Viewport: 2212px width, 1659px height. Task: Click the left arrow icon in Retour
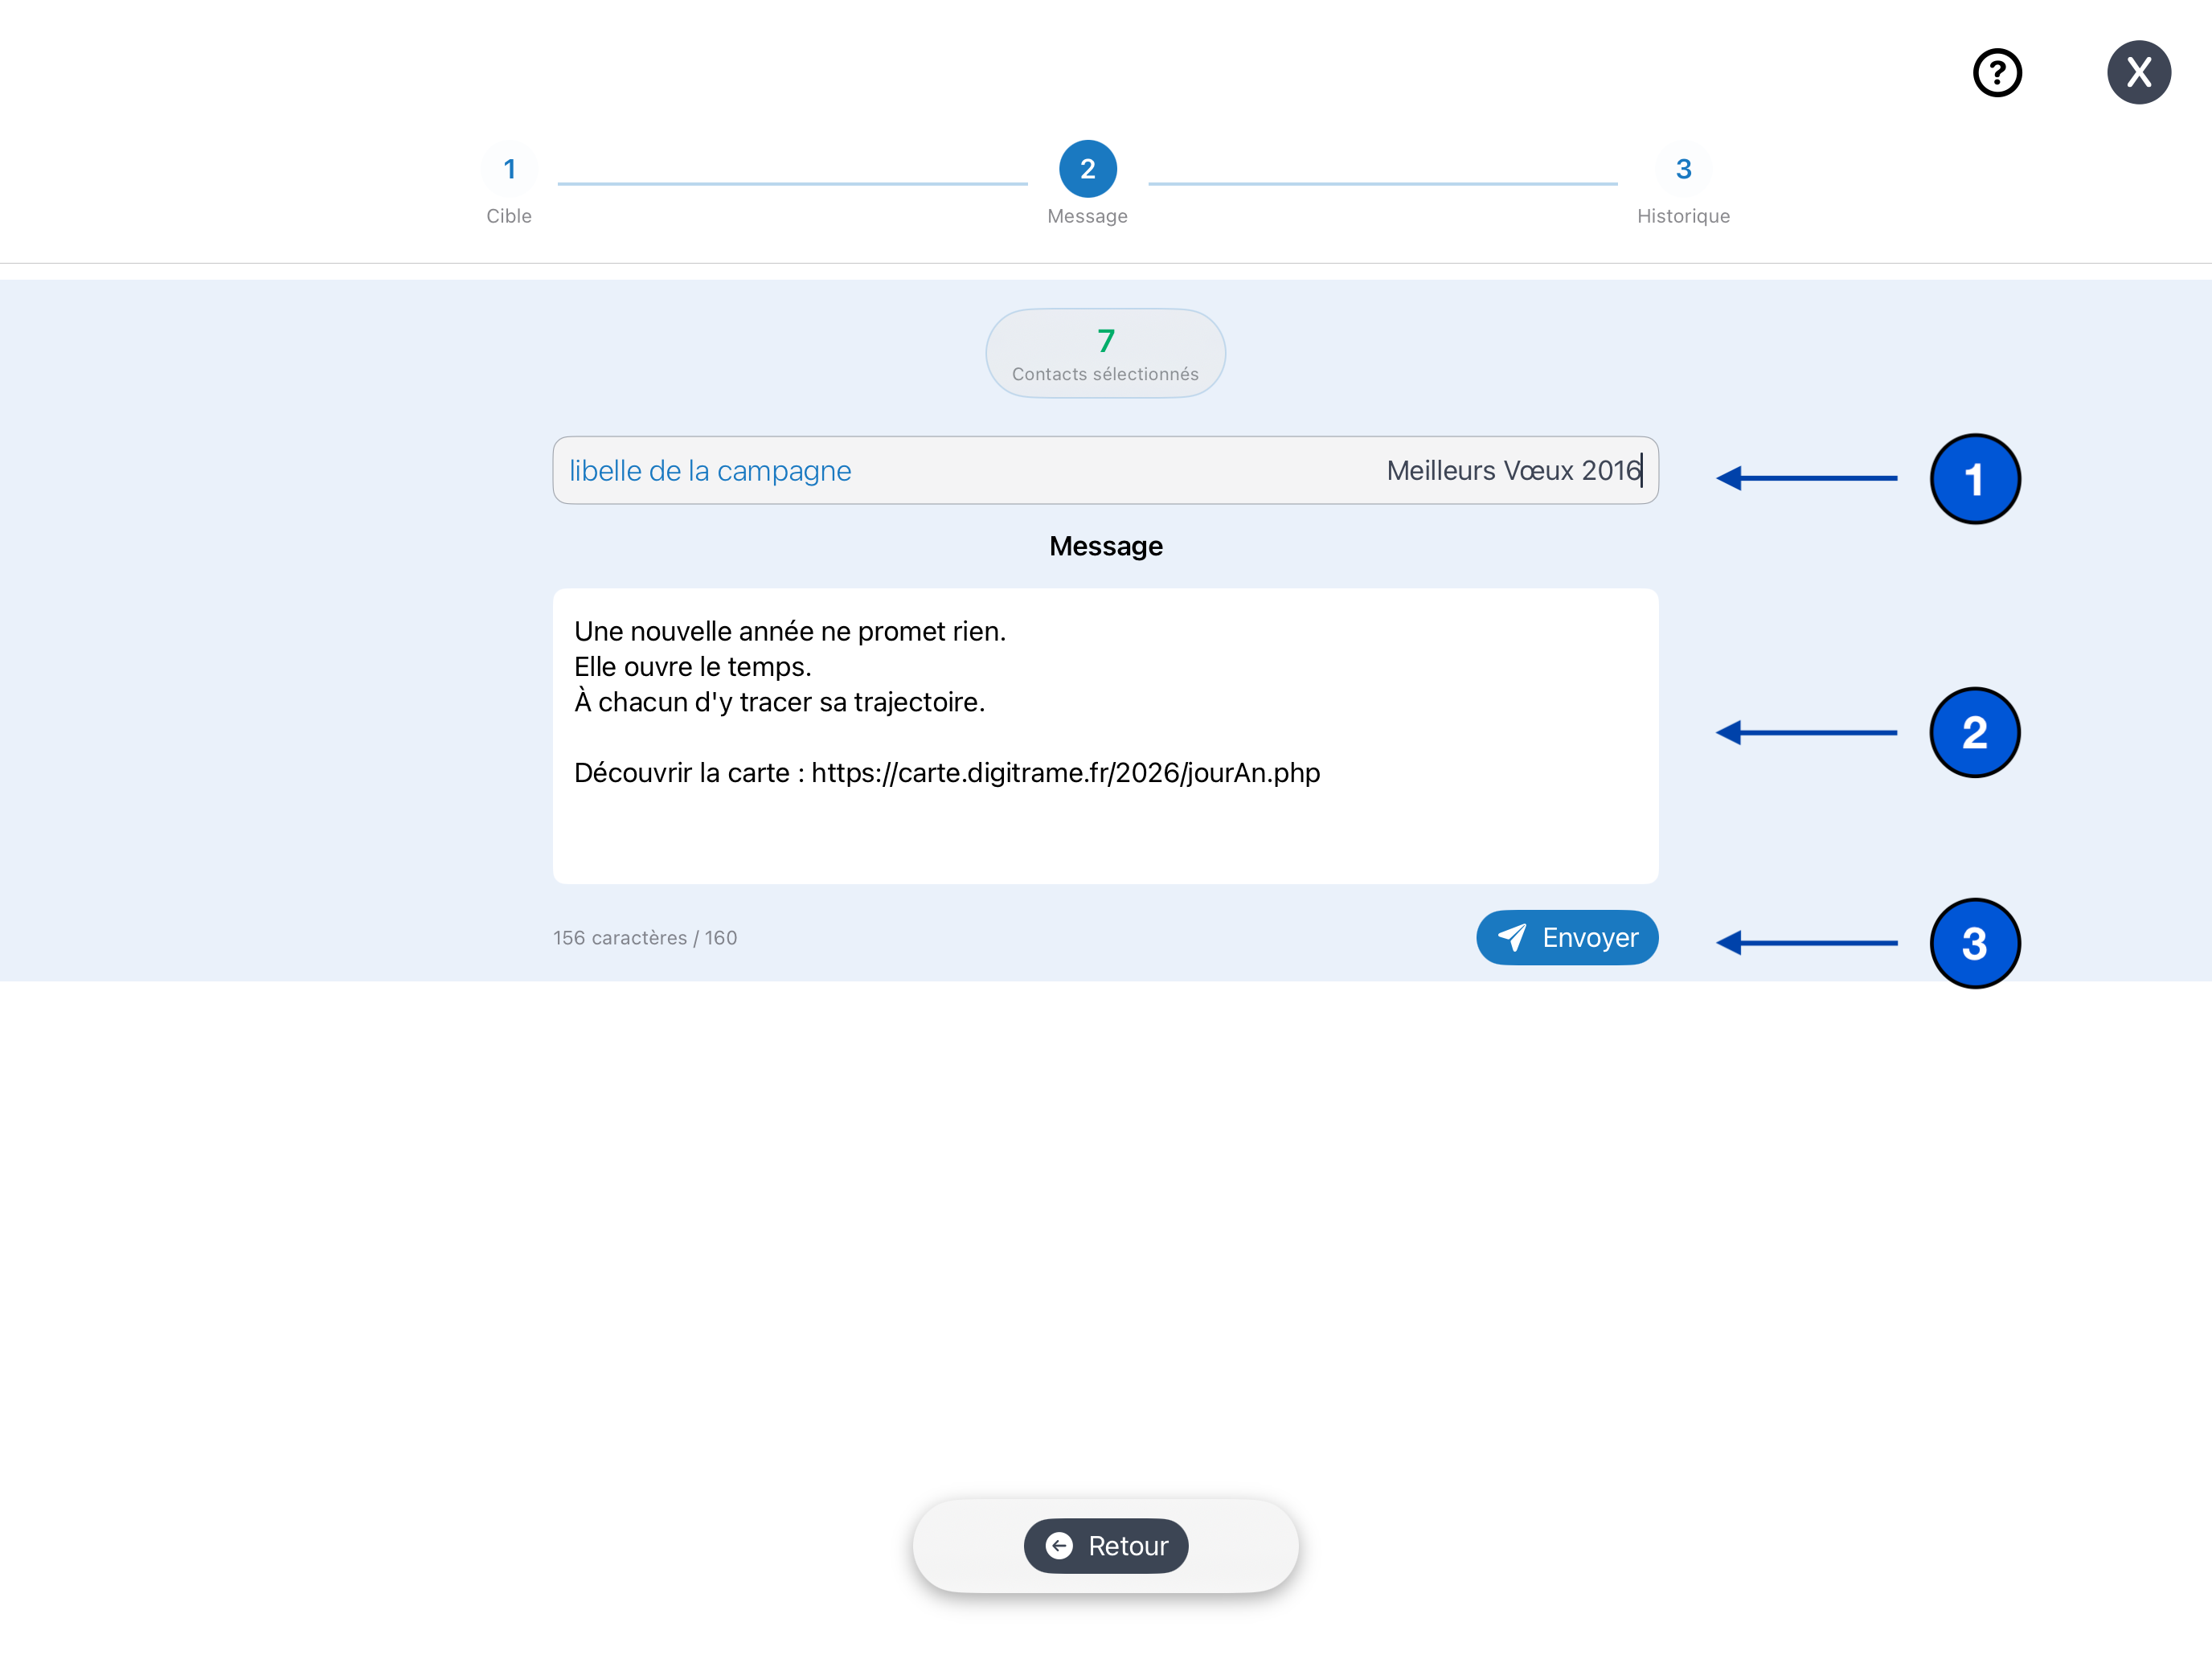(1059, 1546)
